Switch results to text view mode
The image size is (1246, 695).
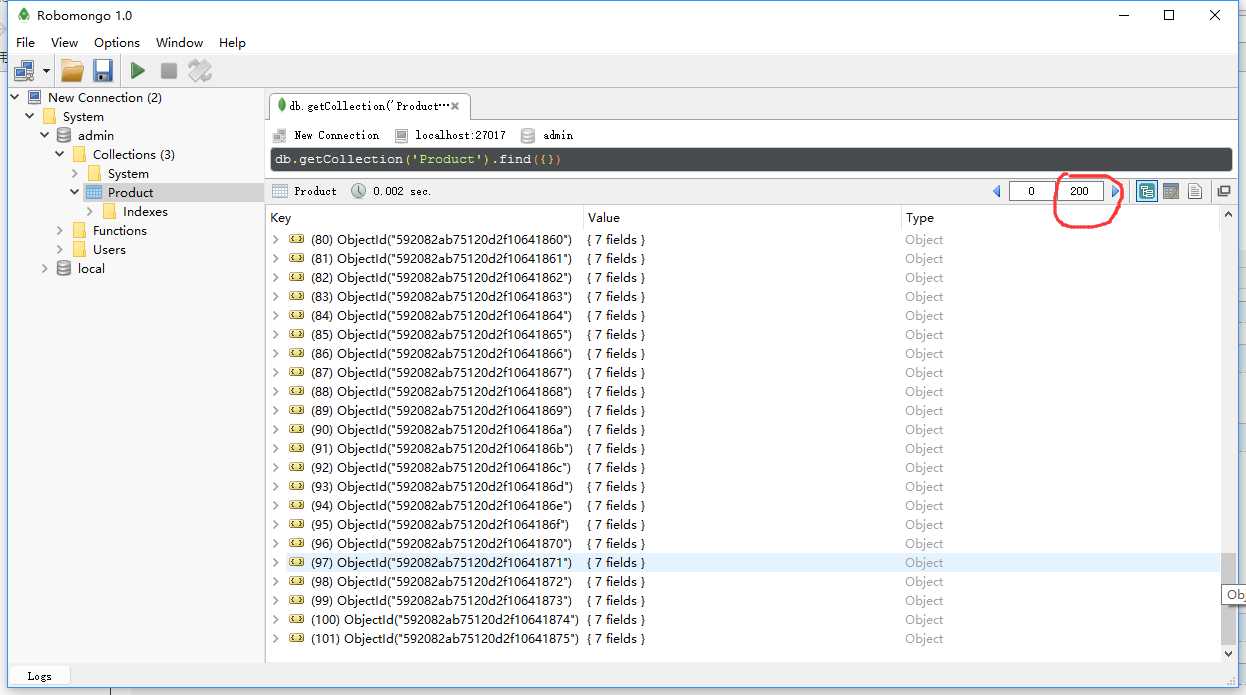(x=1194, y=191)
